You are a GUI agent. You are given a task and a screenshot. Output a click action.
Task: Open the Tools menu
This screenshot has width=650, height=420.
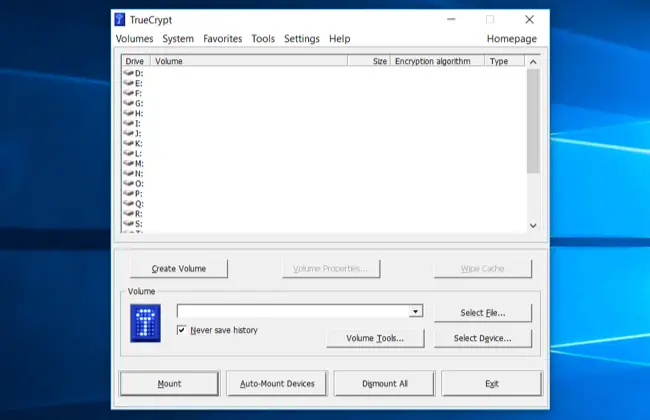point(263,39)
